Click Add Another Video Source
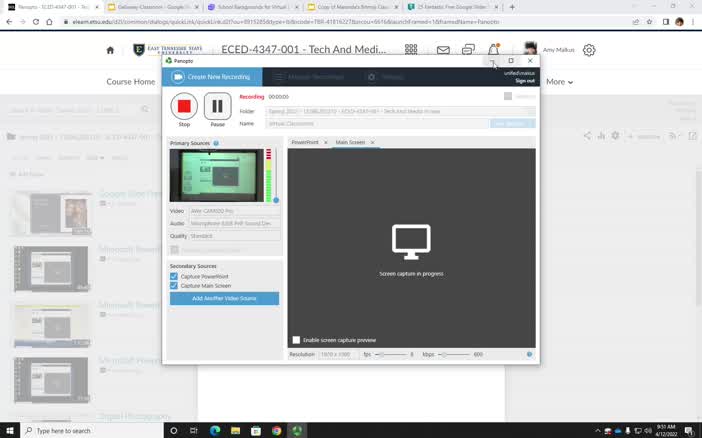This screenshot has width=702, height=438. click(224, 299)
